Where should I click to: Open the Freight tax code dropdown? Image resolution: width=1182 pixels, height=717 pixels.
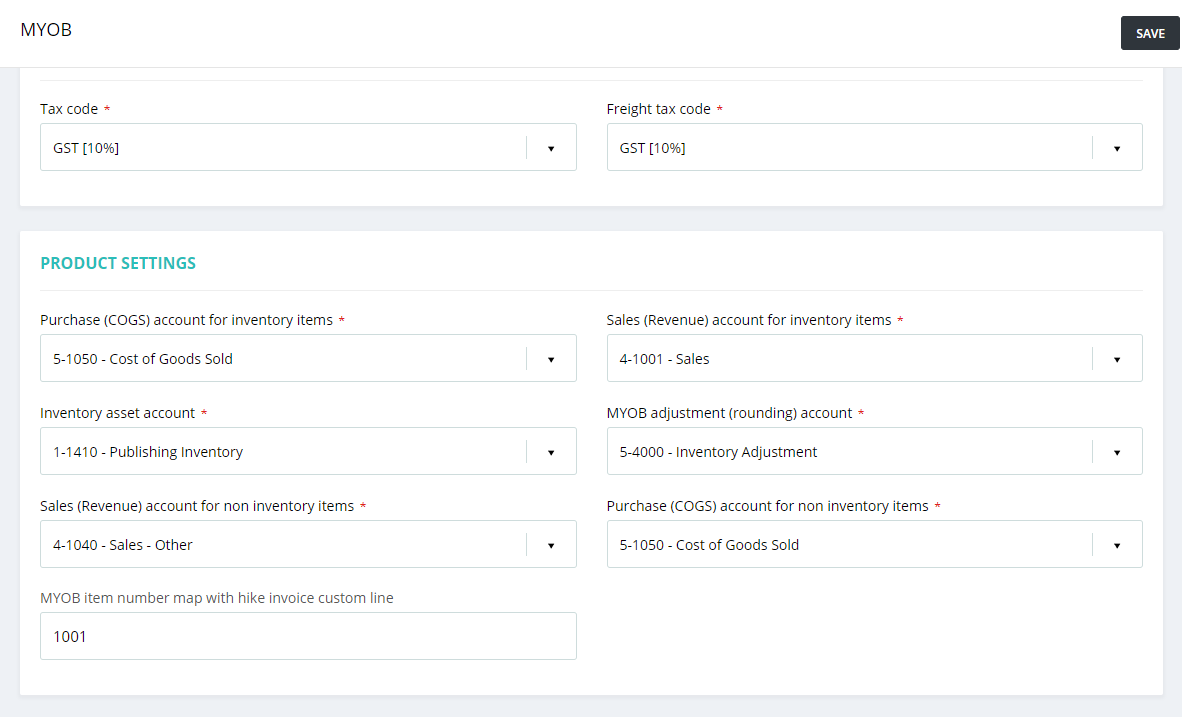[874, 147]
